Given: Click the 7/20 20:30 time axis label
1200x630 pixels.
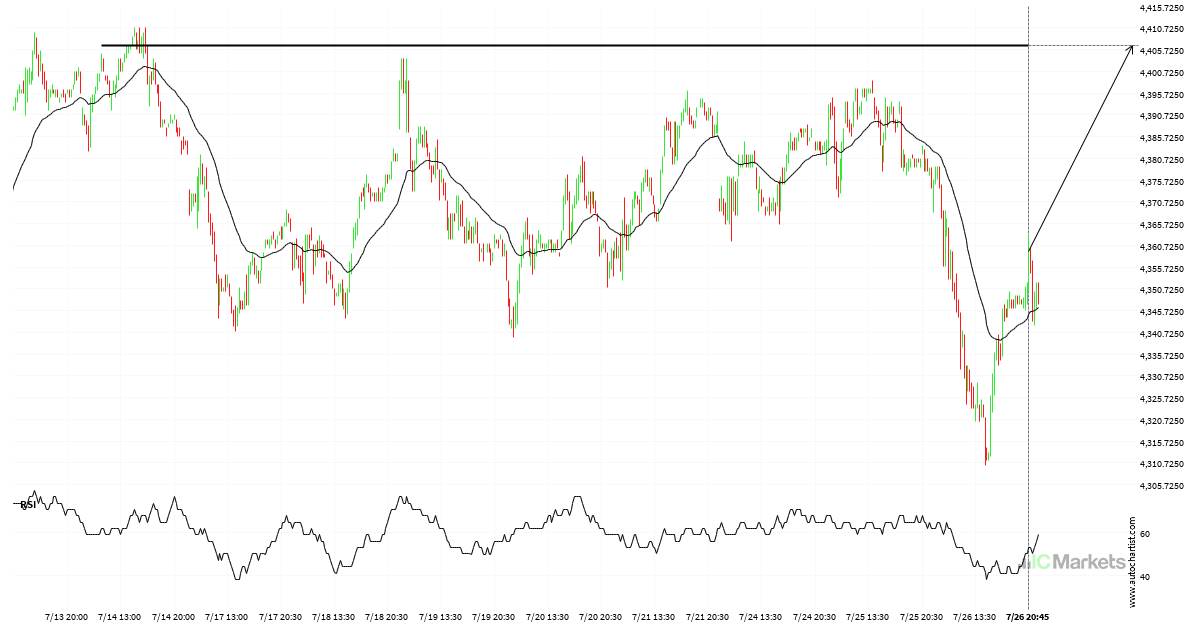Looking at the screenshot, I should [x=601, y=617].
